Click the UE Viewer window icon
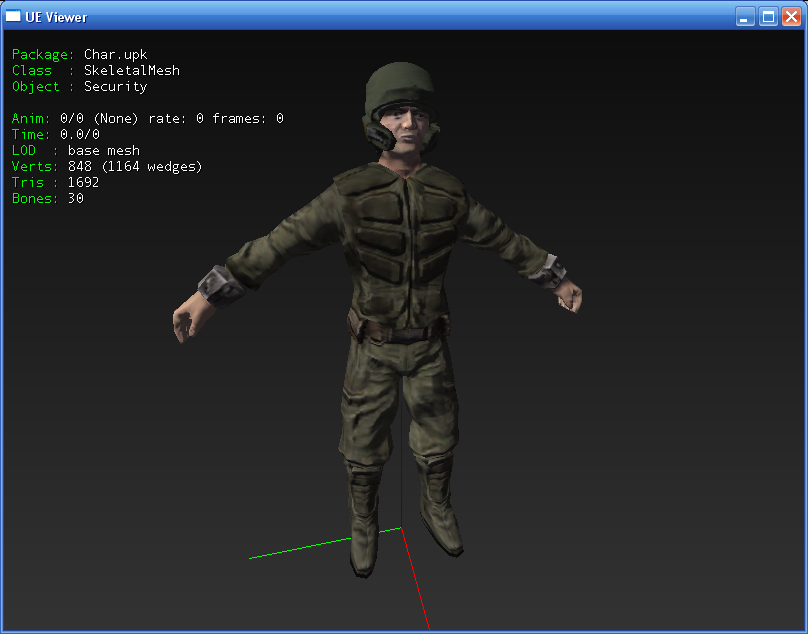 pos(15,17)
